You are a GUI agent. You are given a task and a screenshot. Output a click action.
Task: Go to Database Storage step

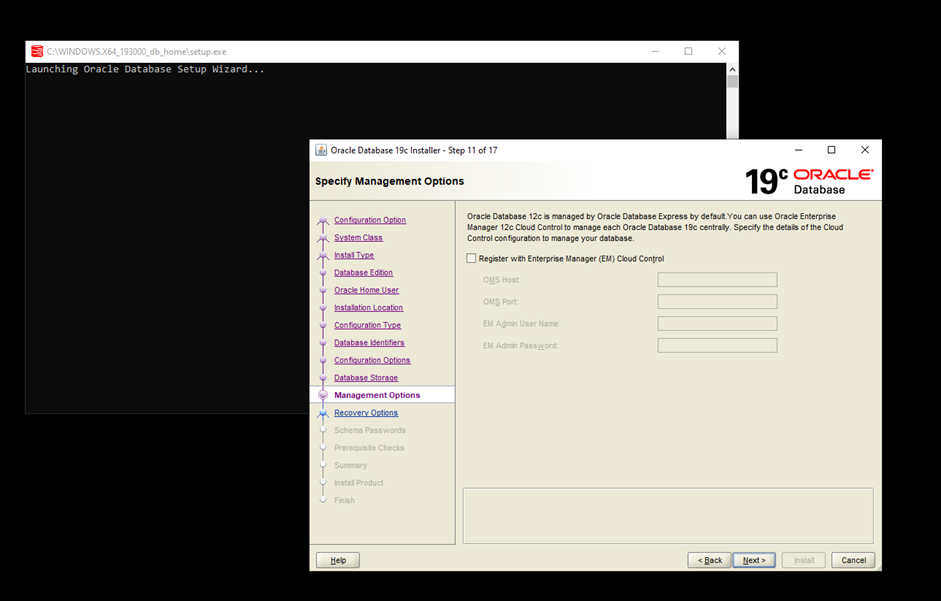pos(366,377)
